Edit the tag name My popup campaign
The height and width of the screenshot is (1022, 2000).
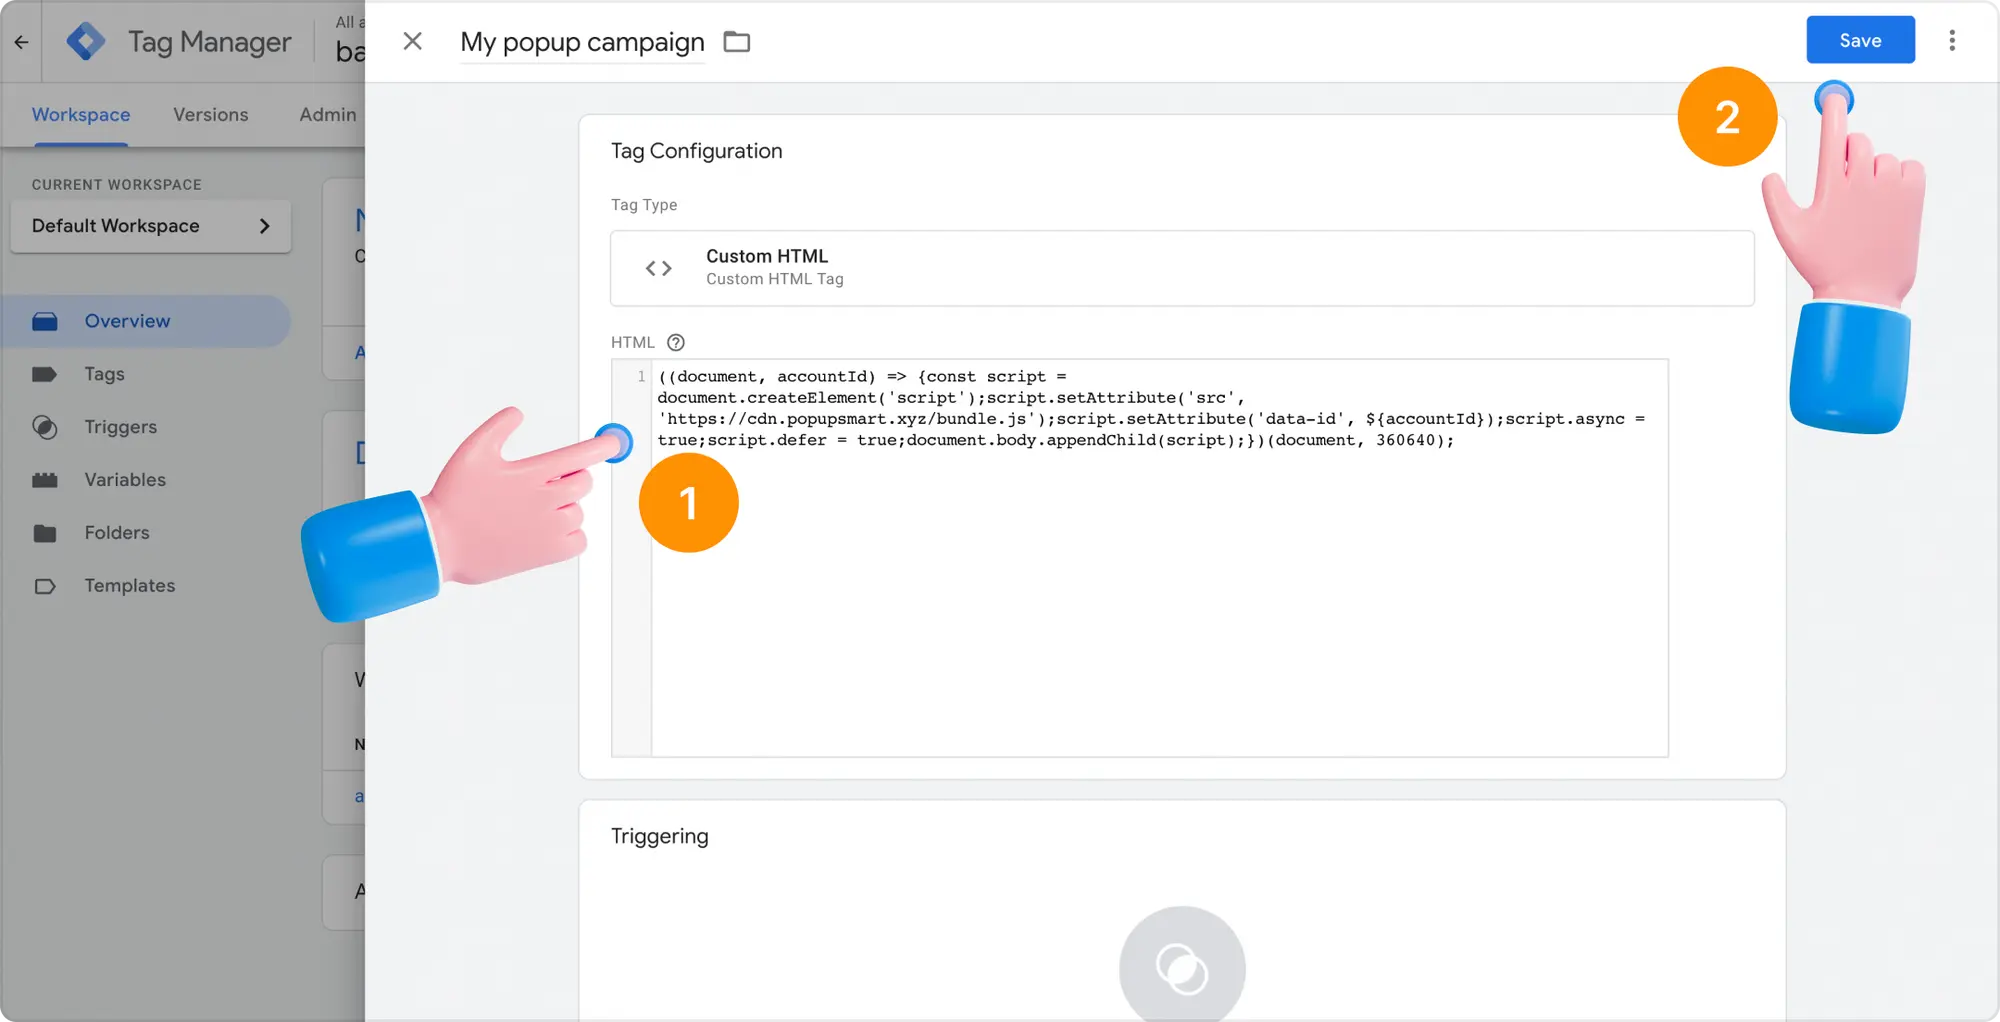(x=582, y=42)
